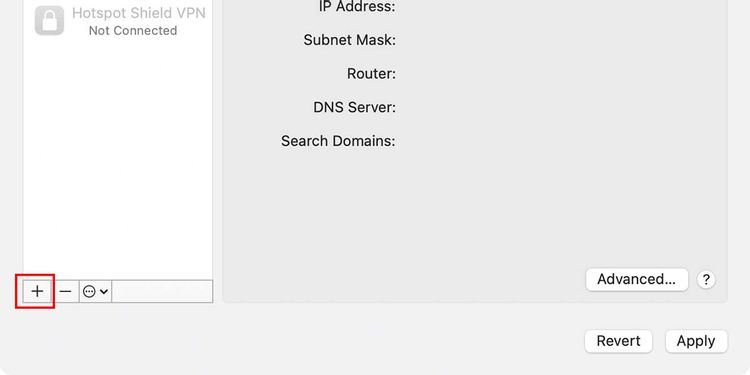Open the Advanced... network settings
Viewport: 750px width, 375px height.
tap(637, 279)
